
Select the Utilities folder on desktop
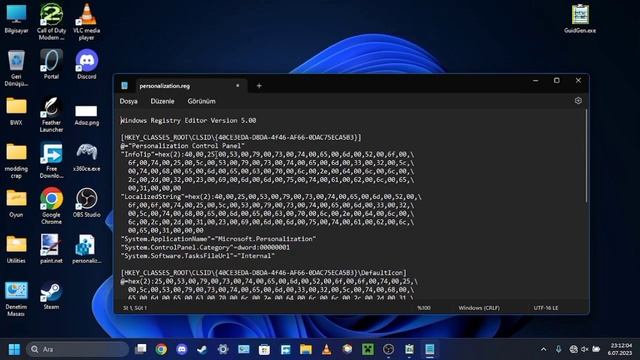16,249
